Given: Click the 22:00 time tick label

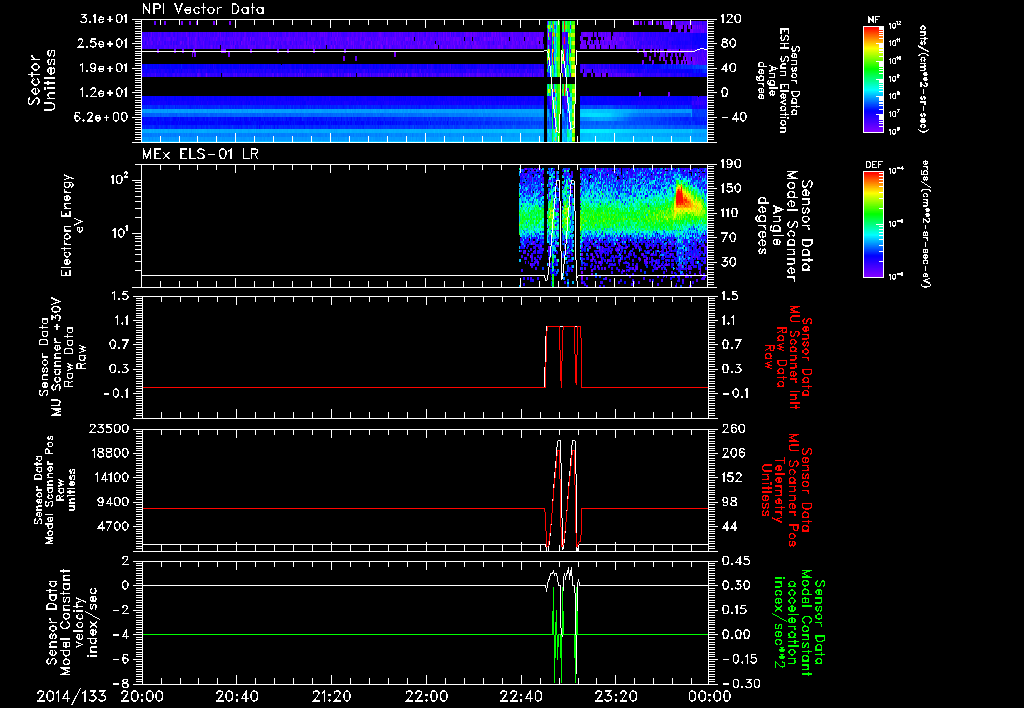Looking at the screenshot, I should point(426,696).
